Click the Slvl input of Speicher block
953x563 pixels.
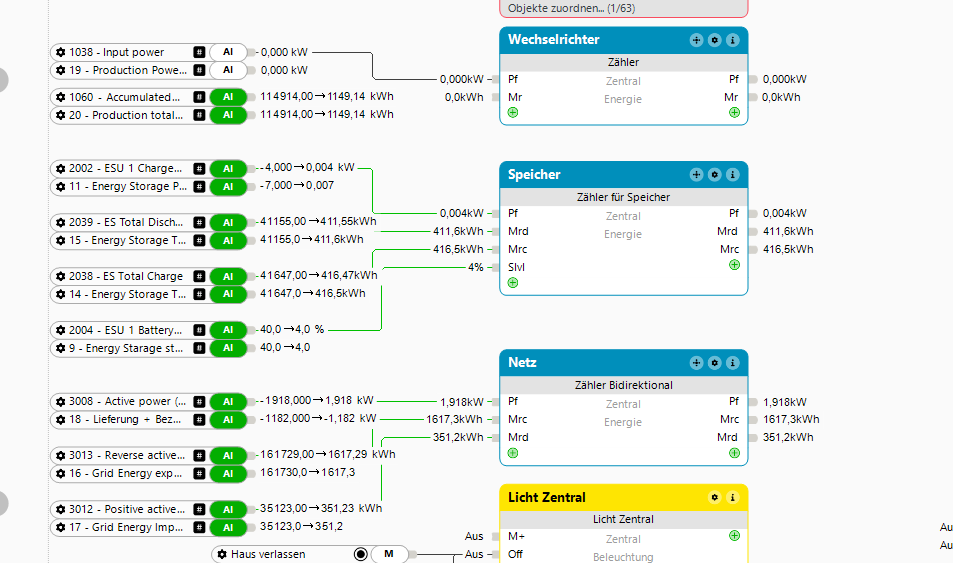[x=516, y=267]
